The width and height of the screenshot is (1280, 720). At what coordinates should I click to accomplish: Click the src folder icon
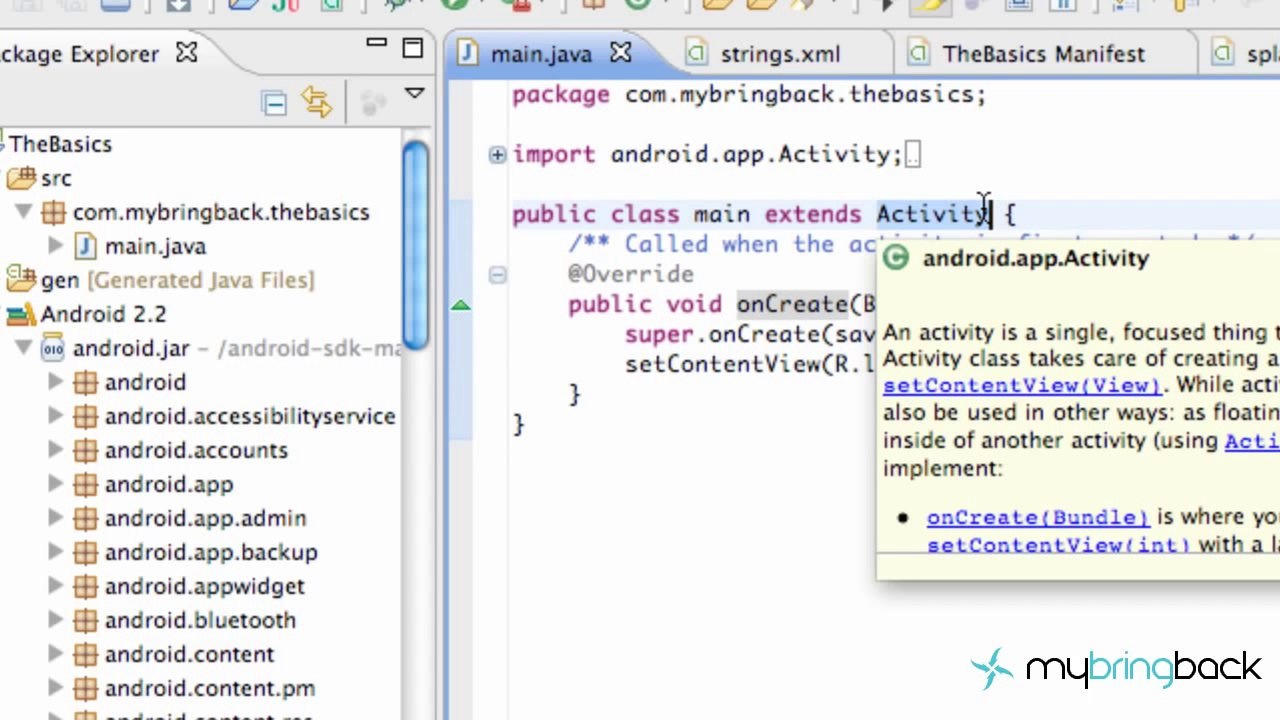(x=21, y=178)
